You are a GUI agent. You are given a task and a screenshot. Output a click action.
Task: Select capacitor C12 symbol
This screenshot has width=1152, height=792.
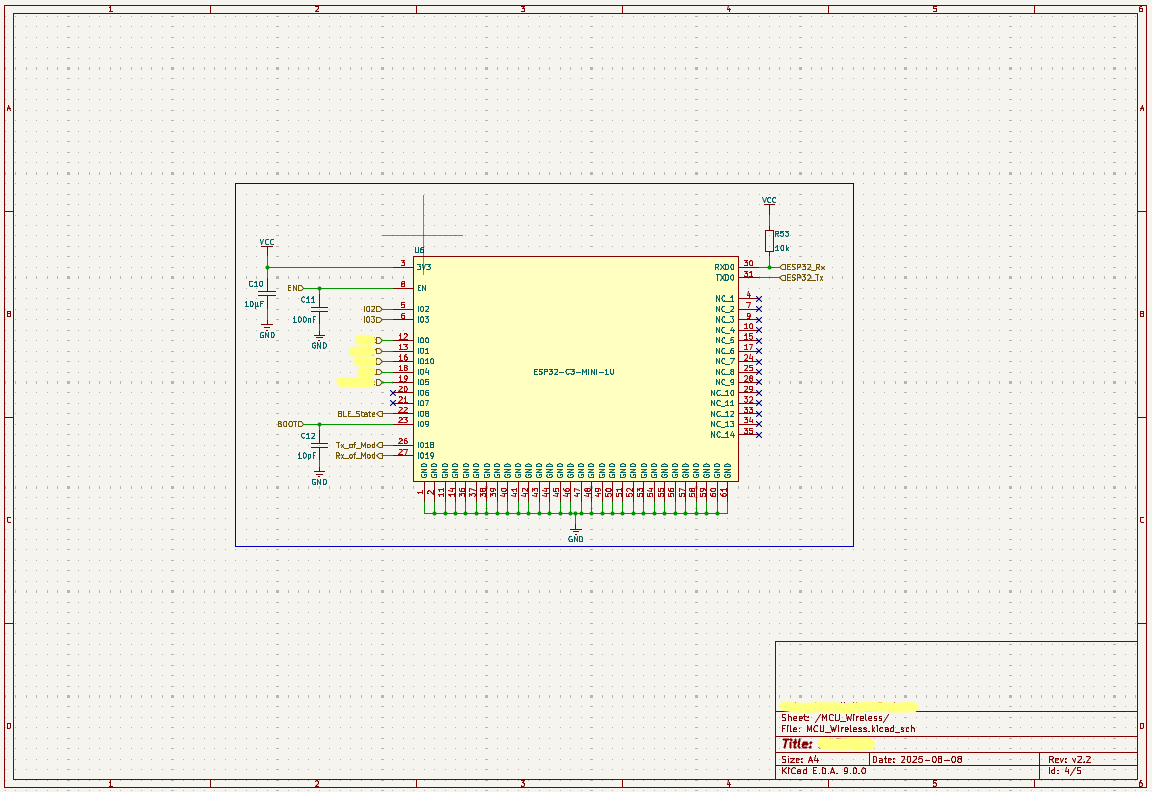coord(320,445)
